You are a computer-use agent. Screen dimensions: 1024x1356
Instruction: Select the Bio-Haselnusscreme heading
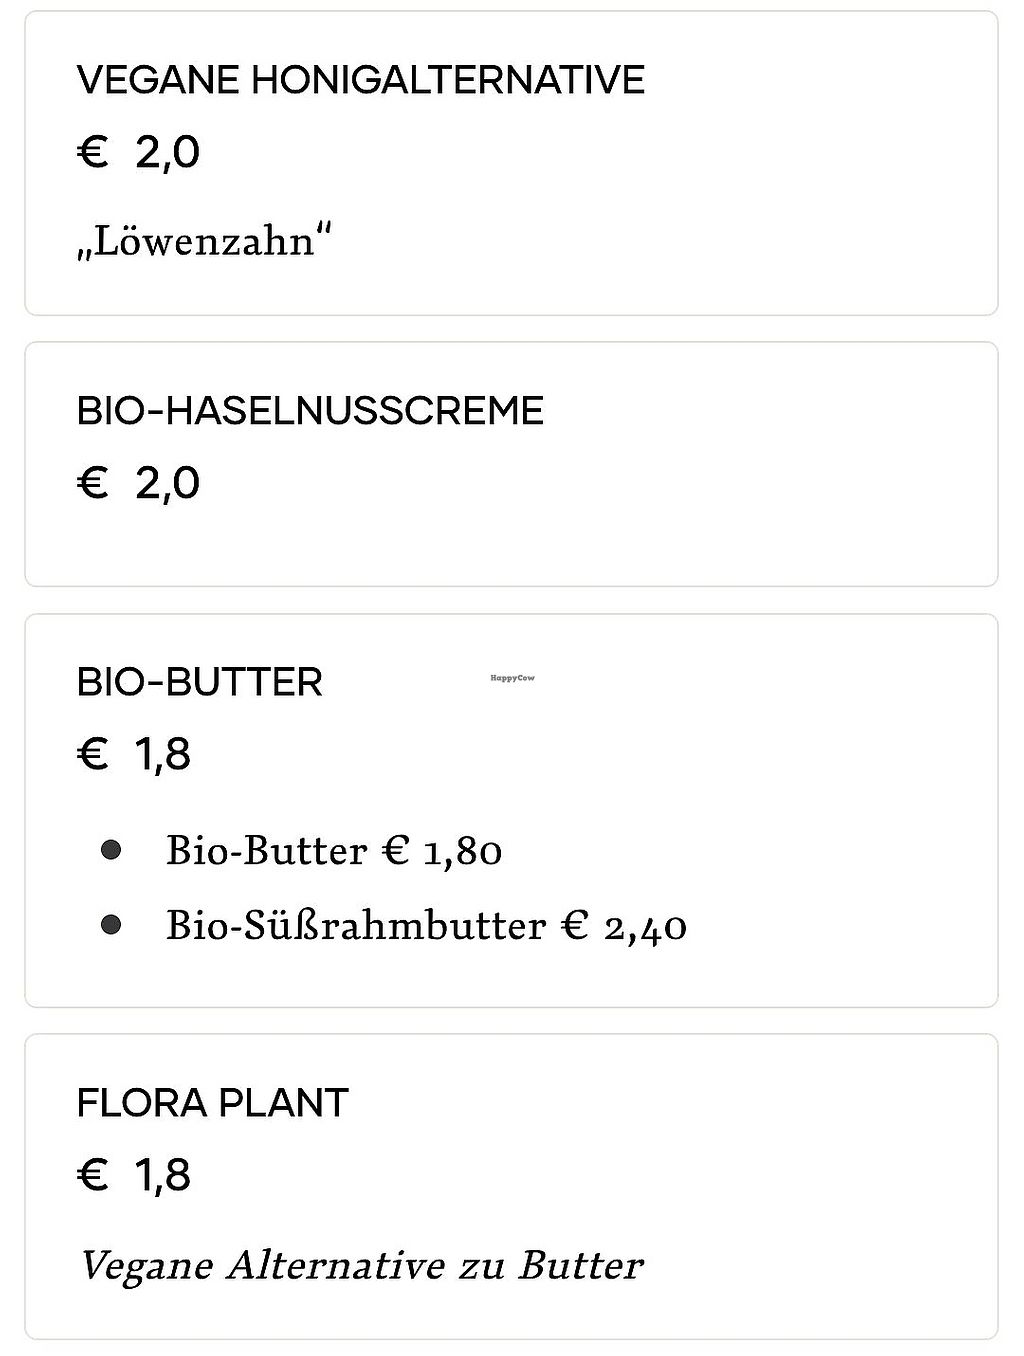coord(310,411)
